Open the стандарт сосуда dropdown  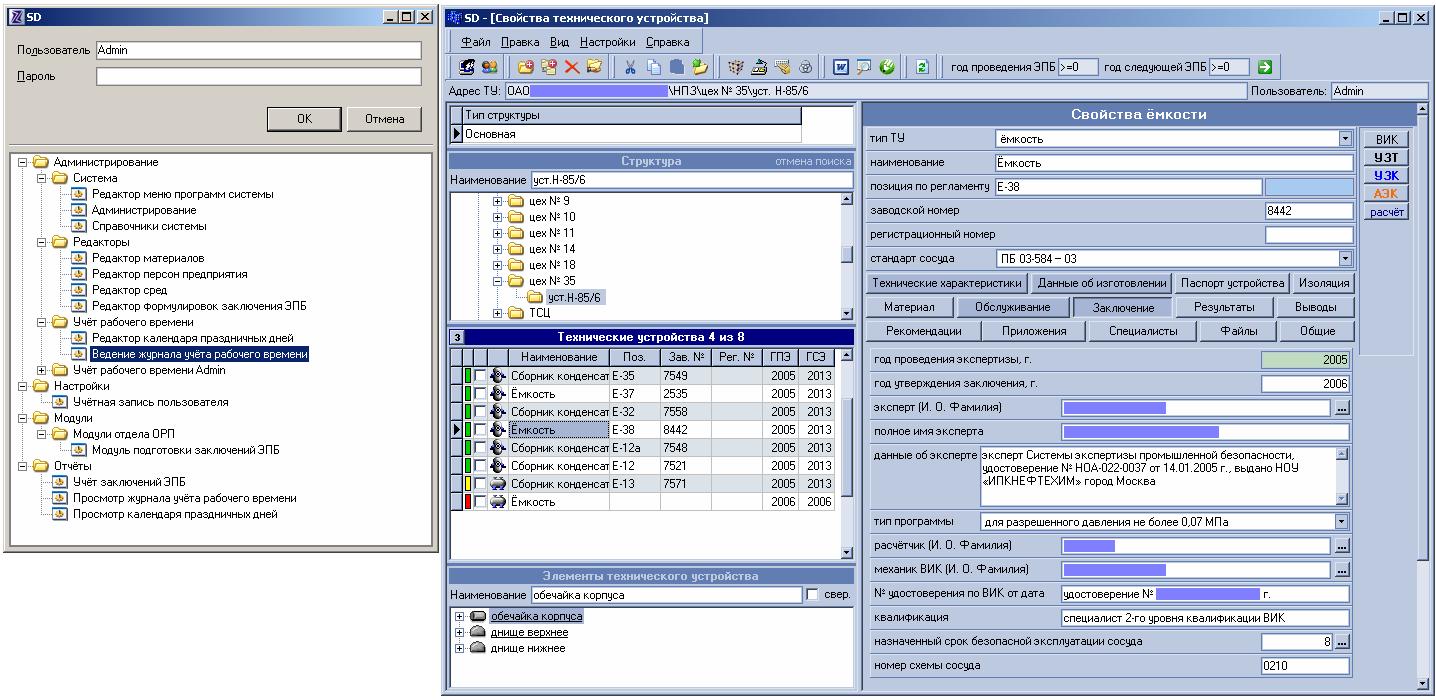click(1345, 258)
